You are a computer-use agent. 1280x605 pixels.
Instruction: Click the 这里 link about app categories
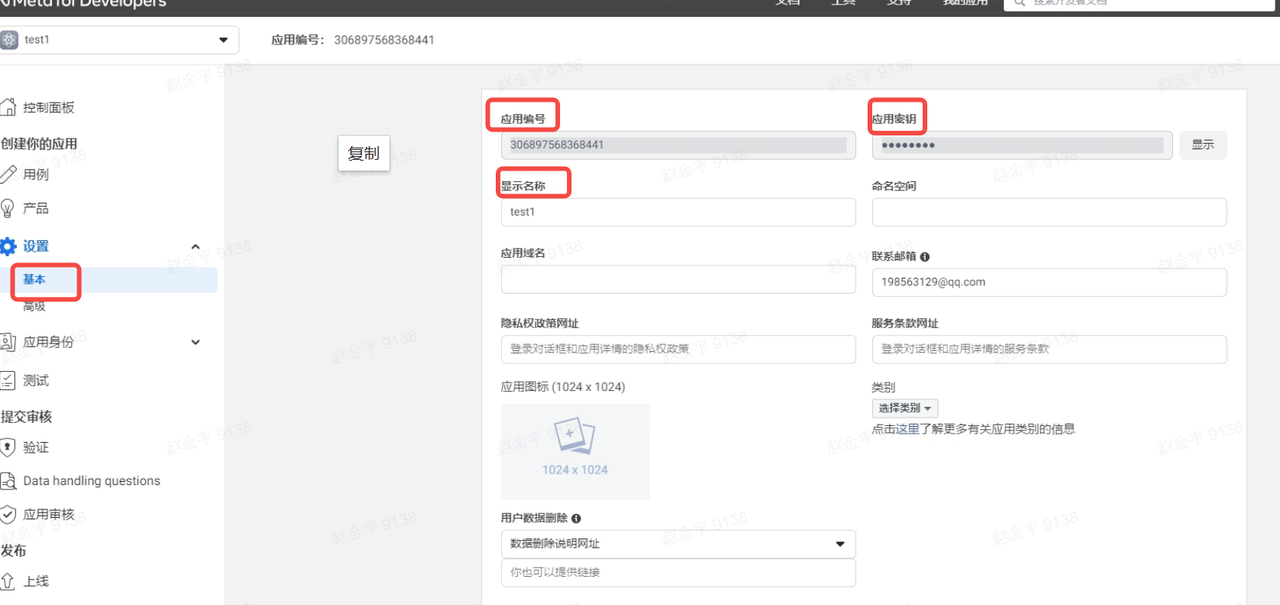click(x=907, y=429)
